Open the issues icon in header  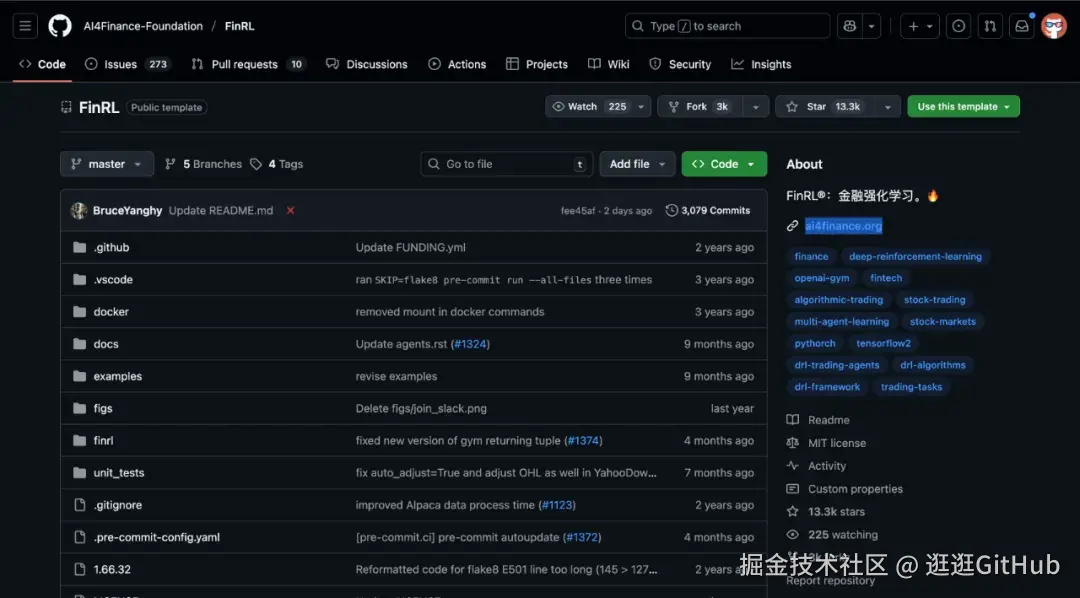[958, 26]
